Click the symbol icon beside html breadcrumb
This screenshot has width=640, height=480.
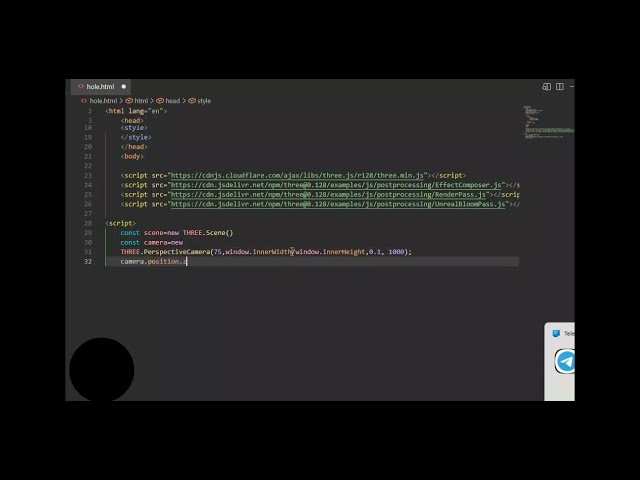point(129,101)
